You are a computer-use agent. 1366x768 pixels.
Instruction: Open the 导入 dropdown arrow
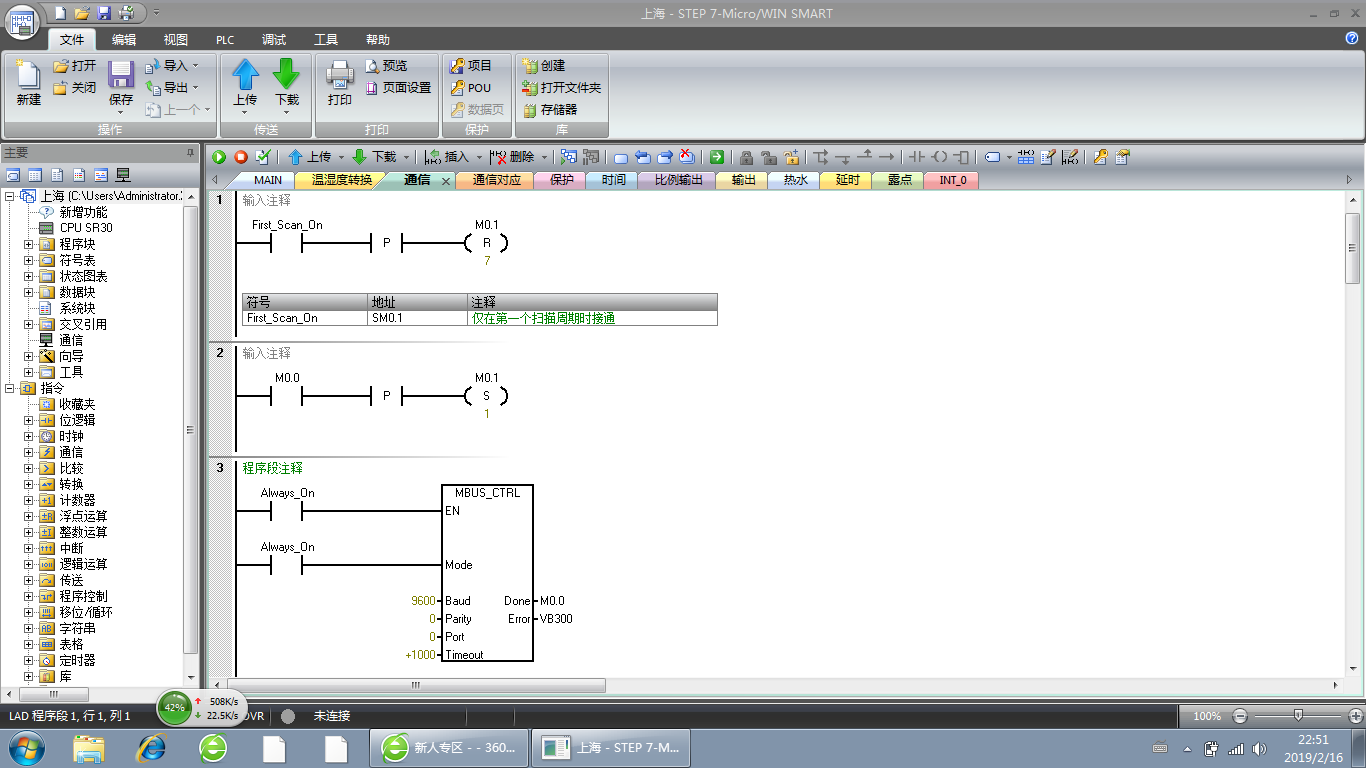pos(195,66)
